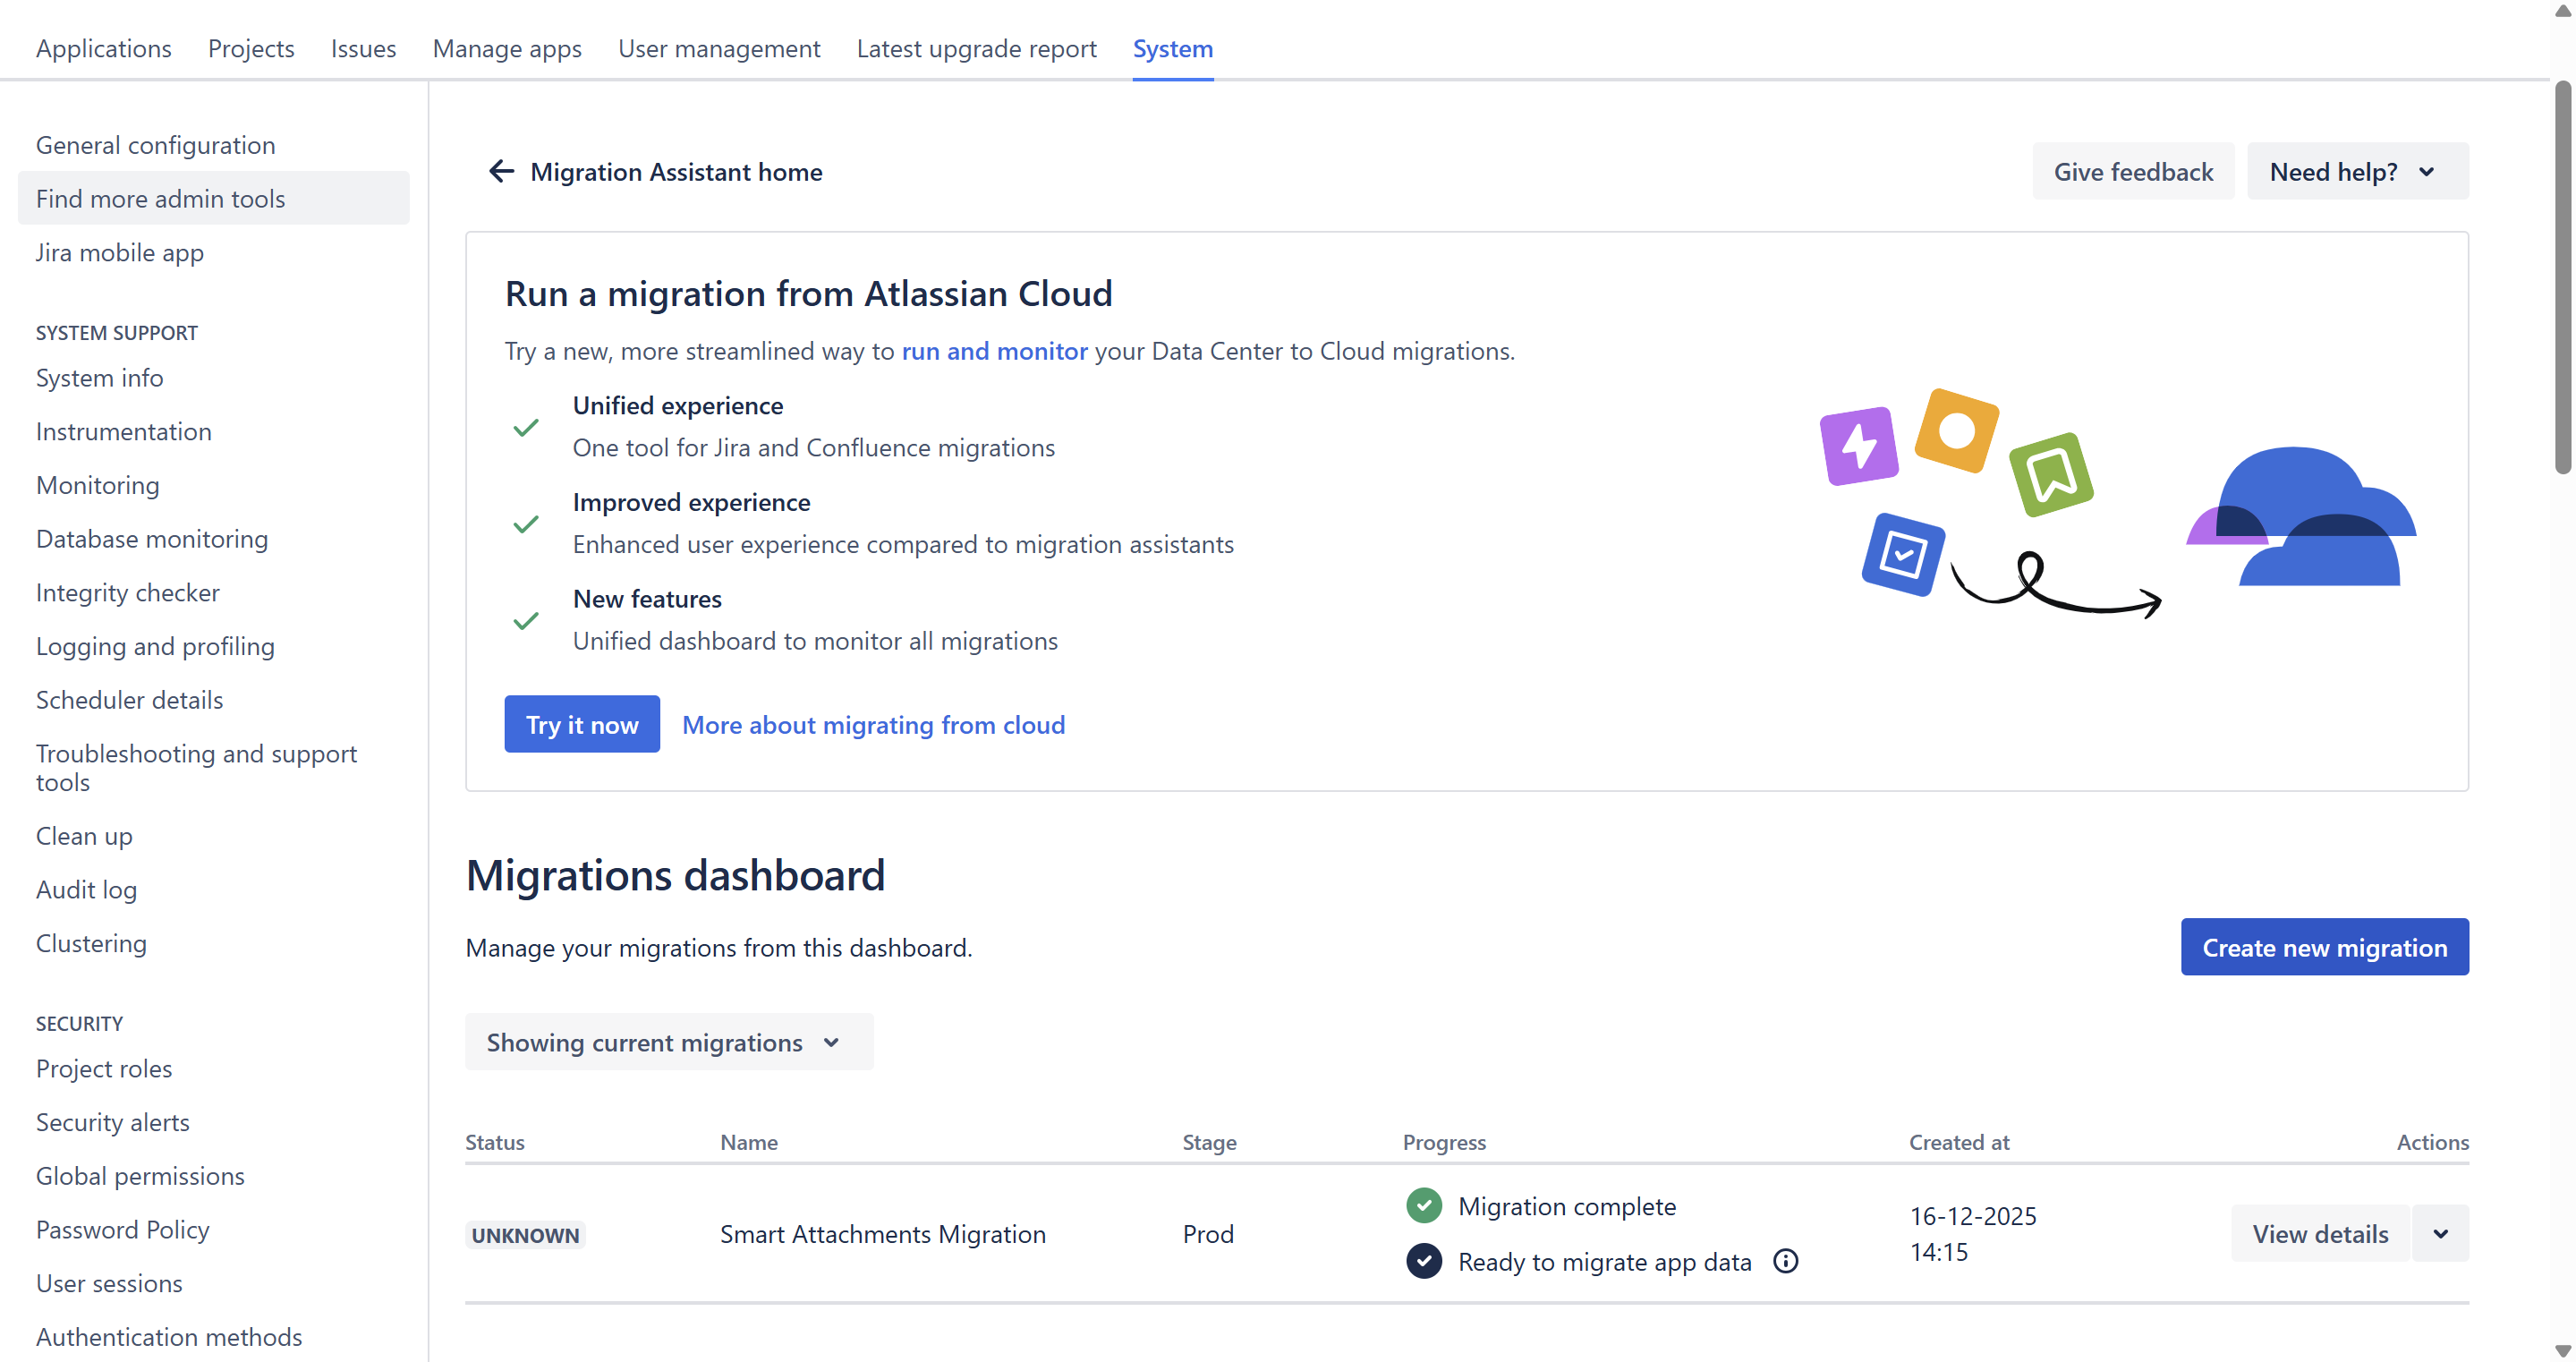Screen dimensions: 2576x1362
Task: Open More about migrating from cloud link
Action: (873, 724)
